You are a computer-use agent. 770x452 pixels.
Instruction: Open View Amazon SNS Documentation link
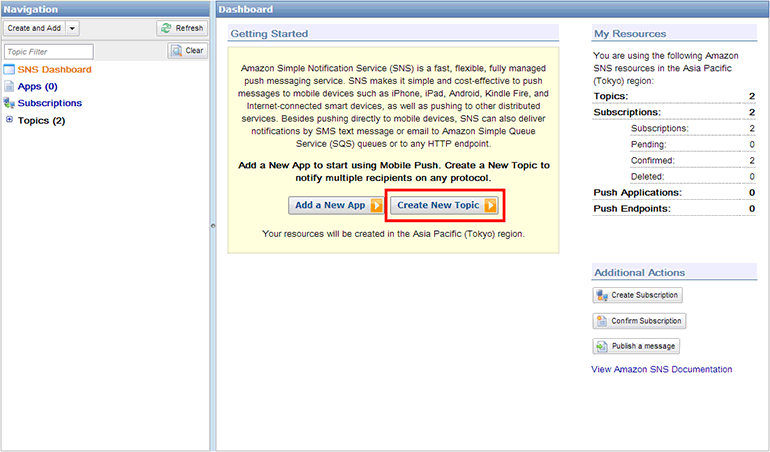pos(661,369)
